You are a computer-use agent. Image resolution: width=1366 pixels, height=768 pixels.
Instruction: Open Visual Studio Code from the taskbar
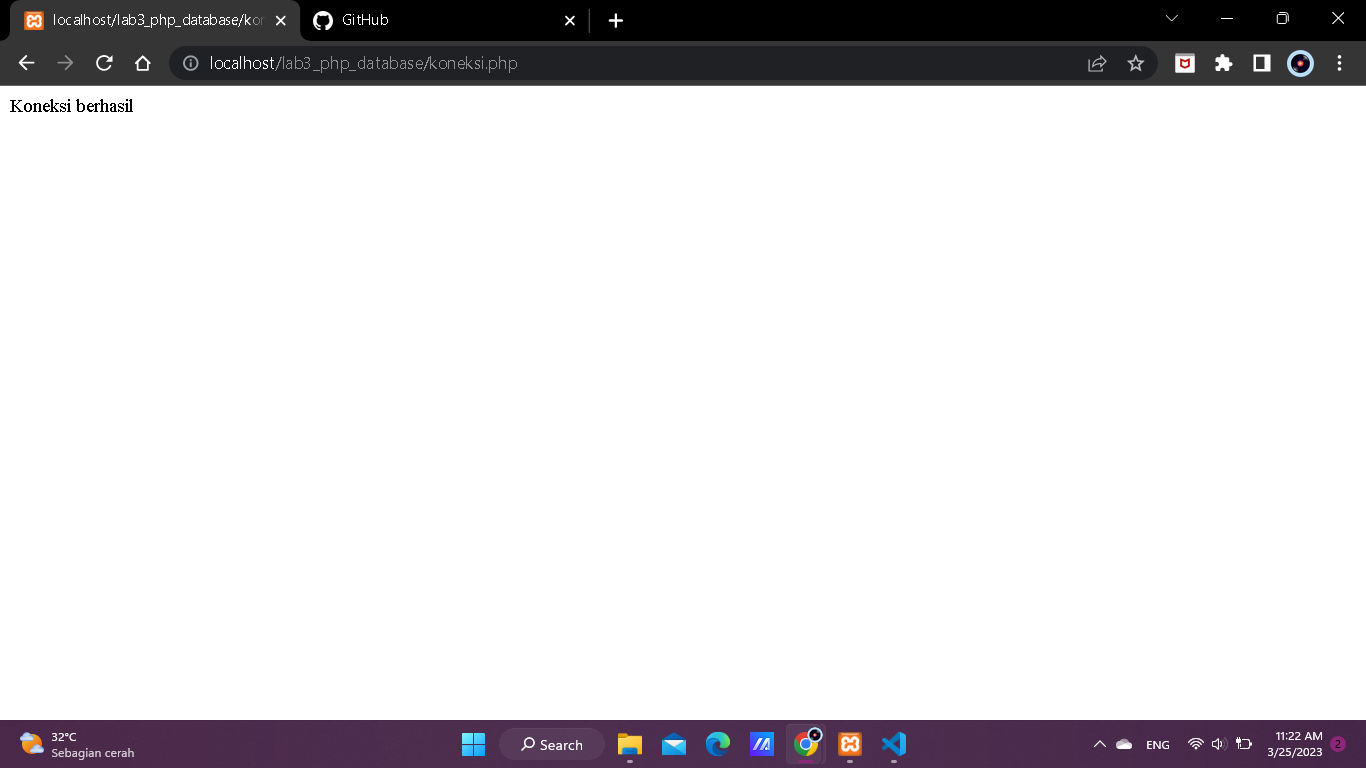(893, 744)
